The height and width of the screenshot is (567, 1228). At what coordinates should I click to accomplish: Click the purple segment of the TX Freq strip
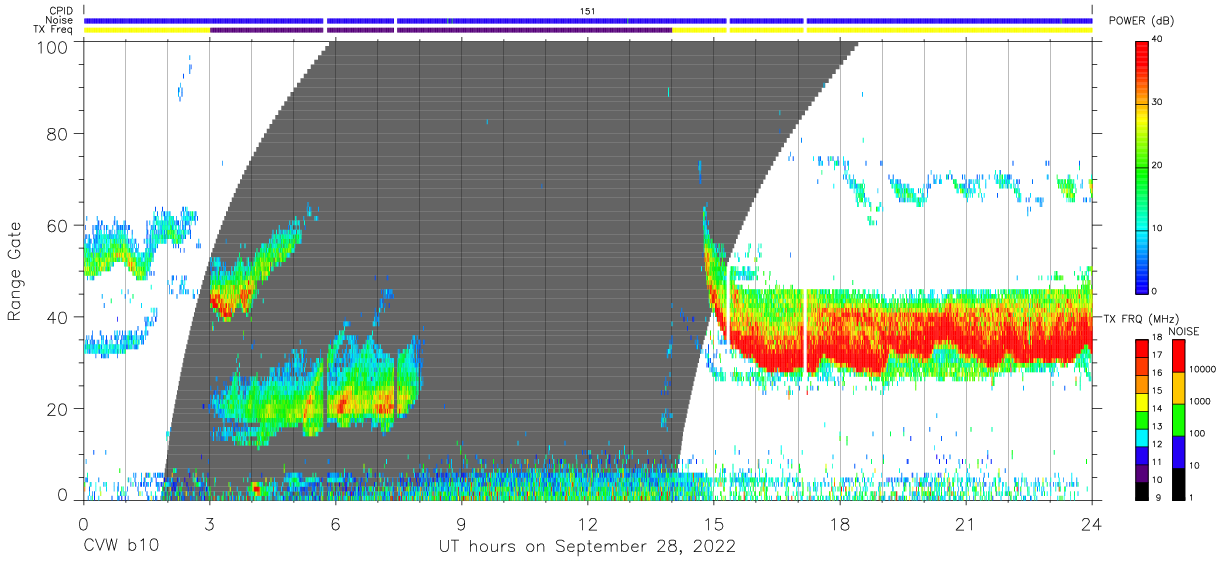pyautogui.click(x=440, y=30)
